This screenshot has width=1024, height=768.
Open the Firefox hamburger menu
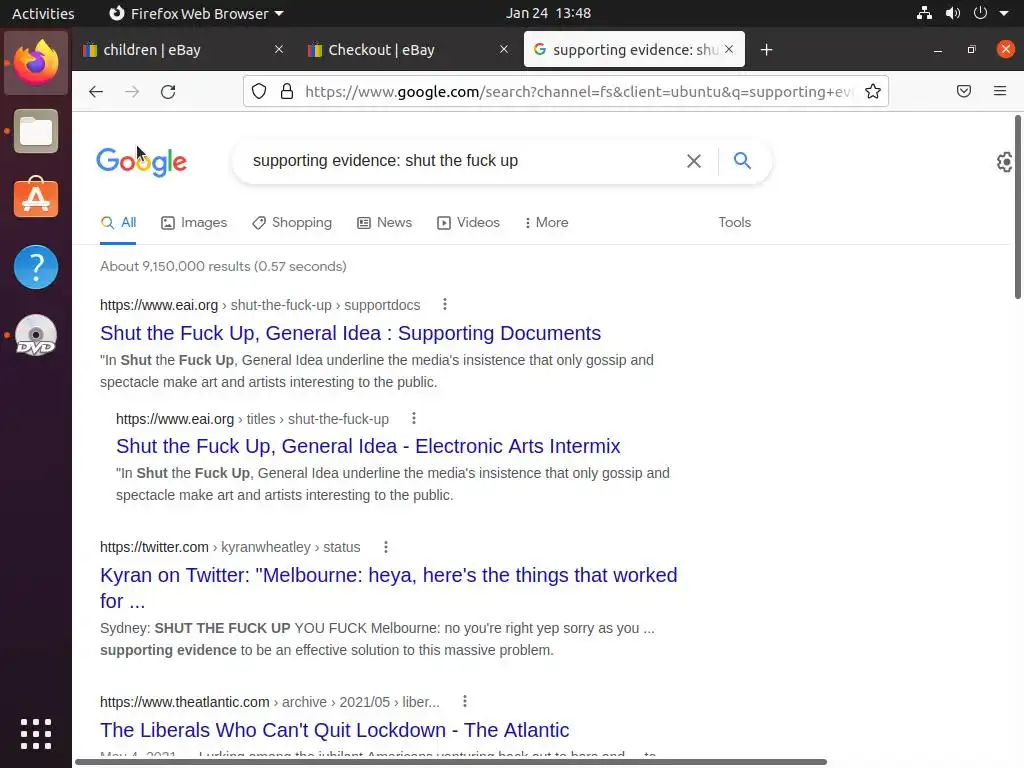pos(1000,91)
